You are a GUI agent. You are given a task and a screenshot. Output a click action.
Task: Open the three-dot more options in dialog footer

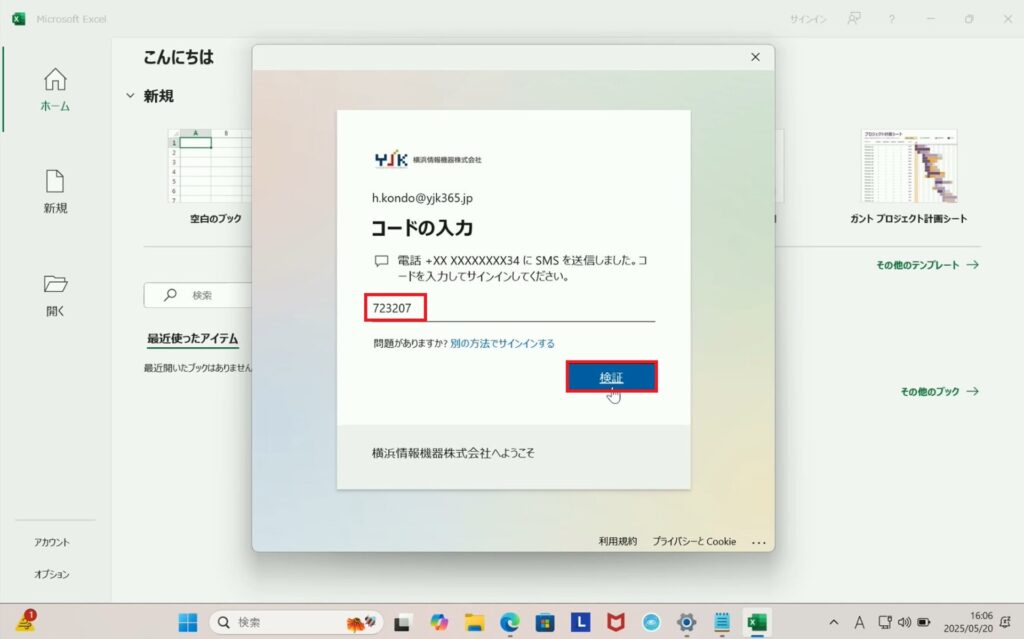(x=758, y=542)
